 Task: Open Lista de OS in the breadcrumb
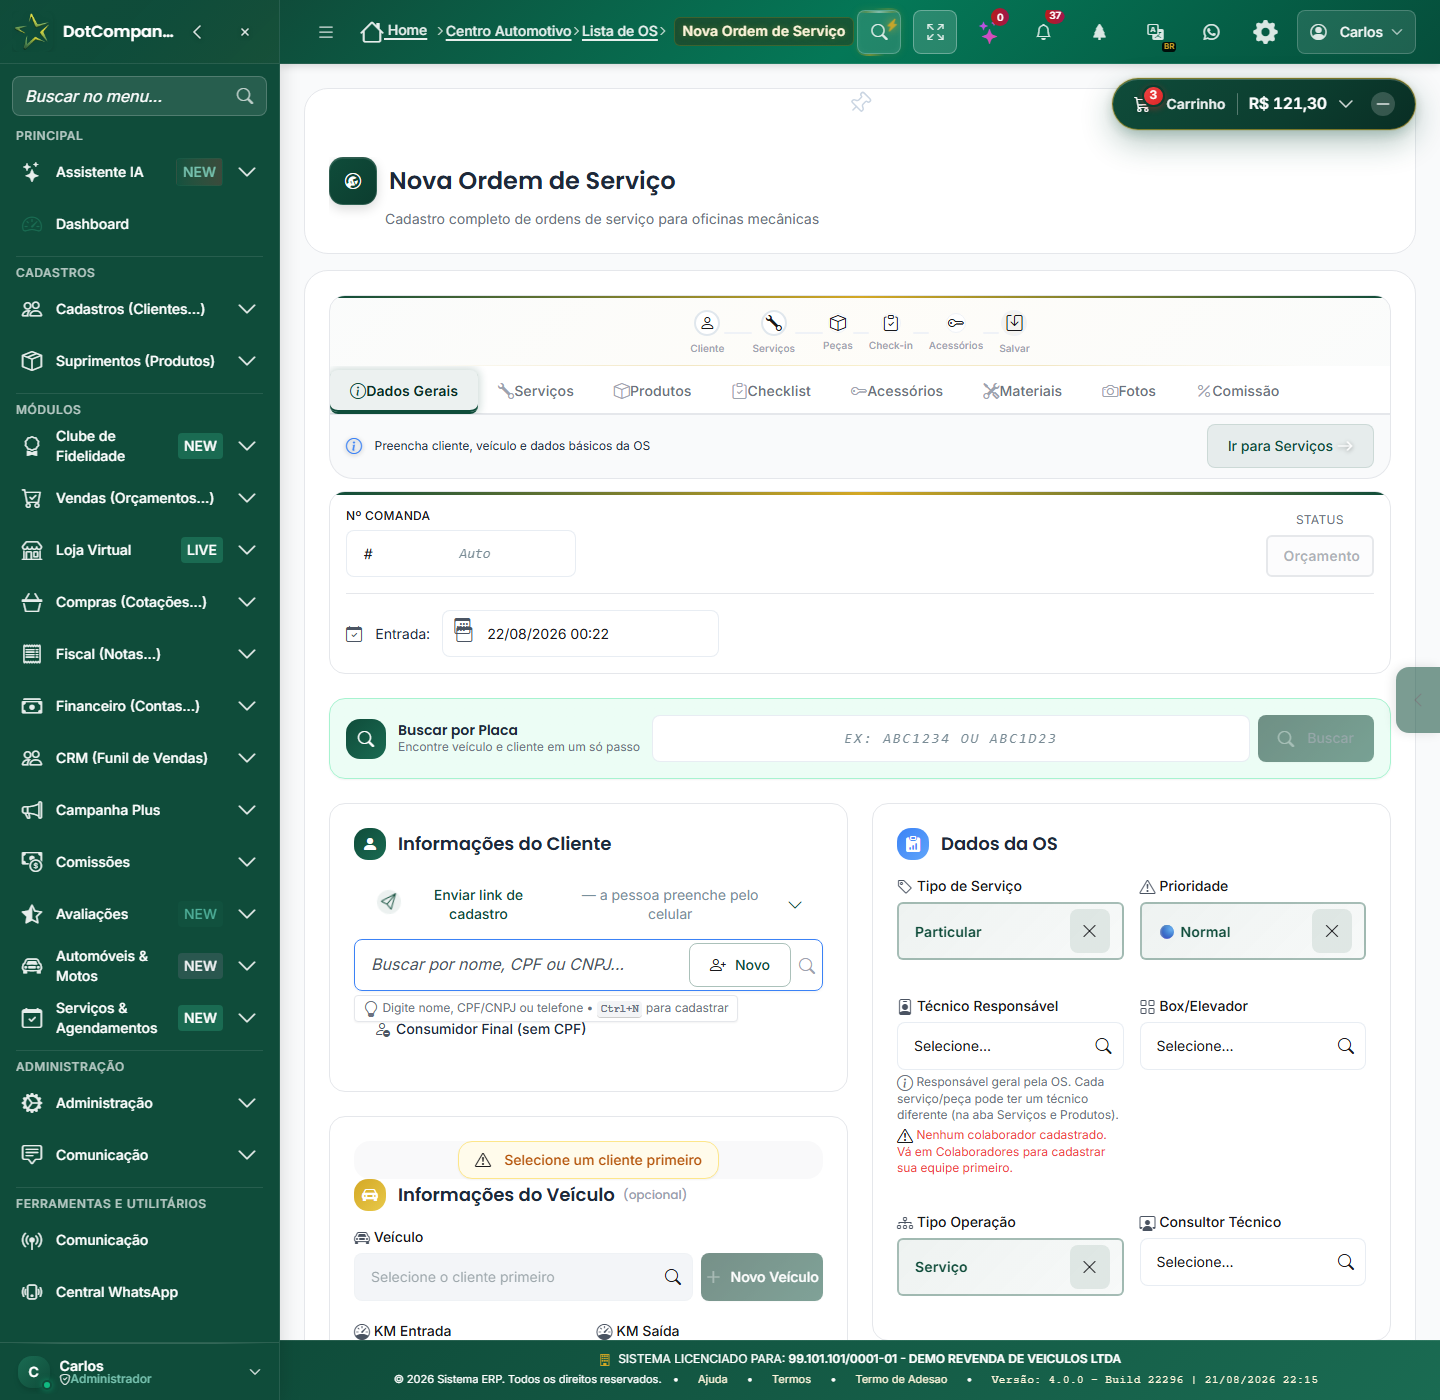click(x=620, y=31)
